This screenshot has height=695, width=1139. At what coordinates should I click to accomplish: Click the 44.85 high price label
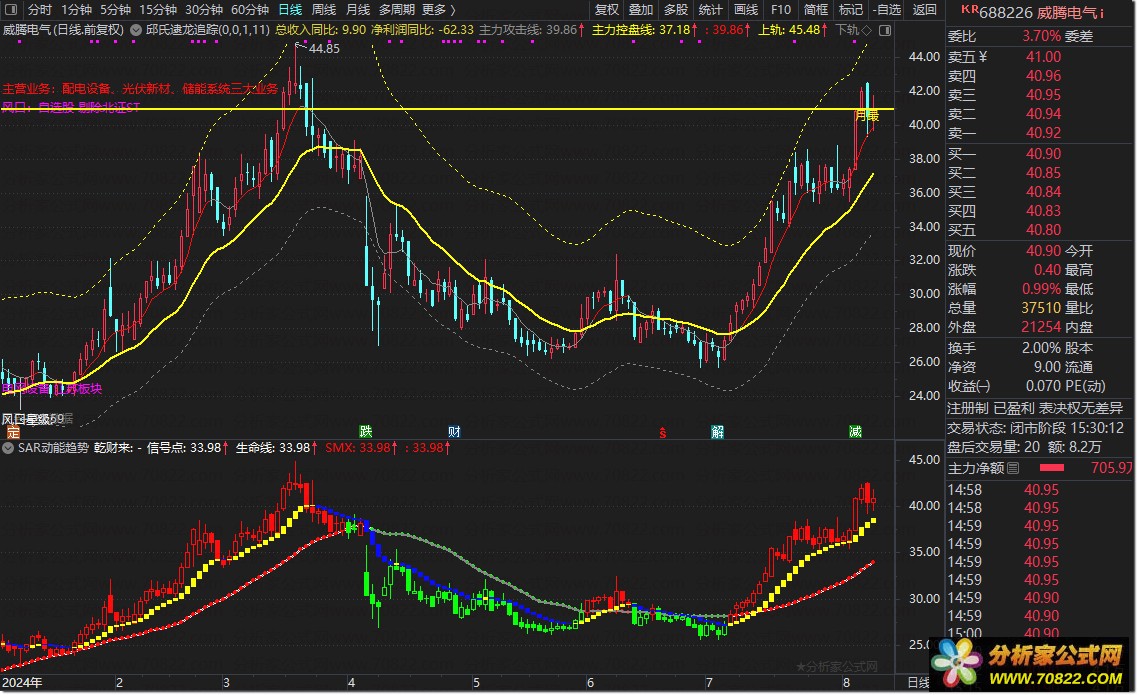point(324,49)
